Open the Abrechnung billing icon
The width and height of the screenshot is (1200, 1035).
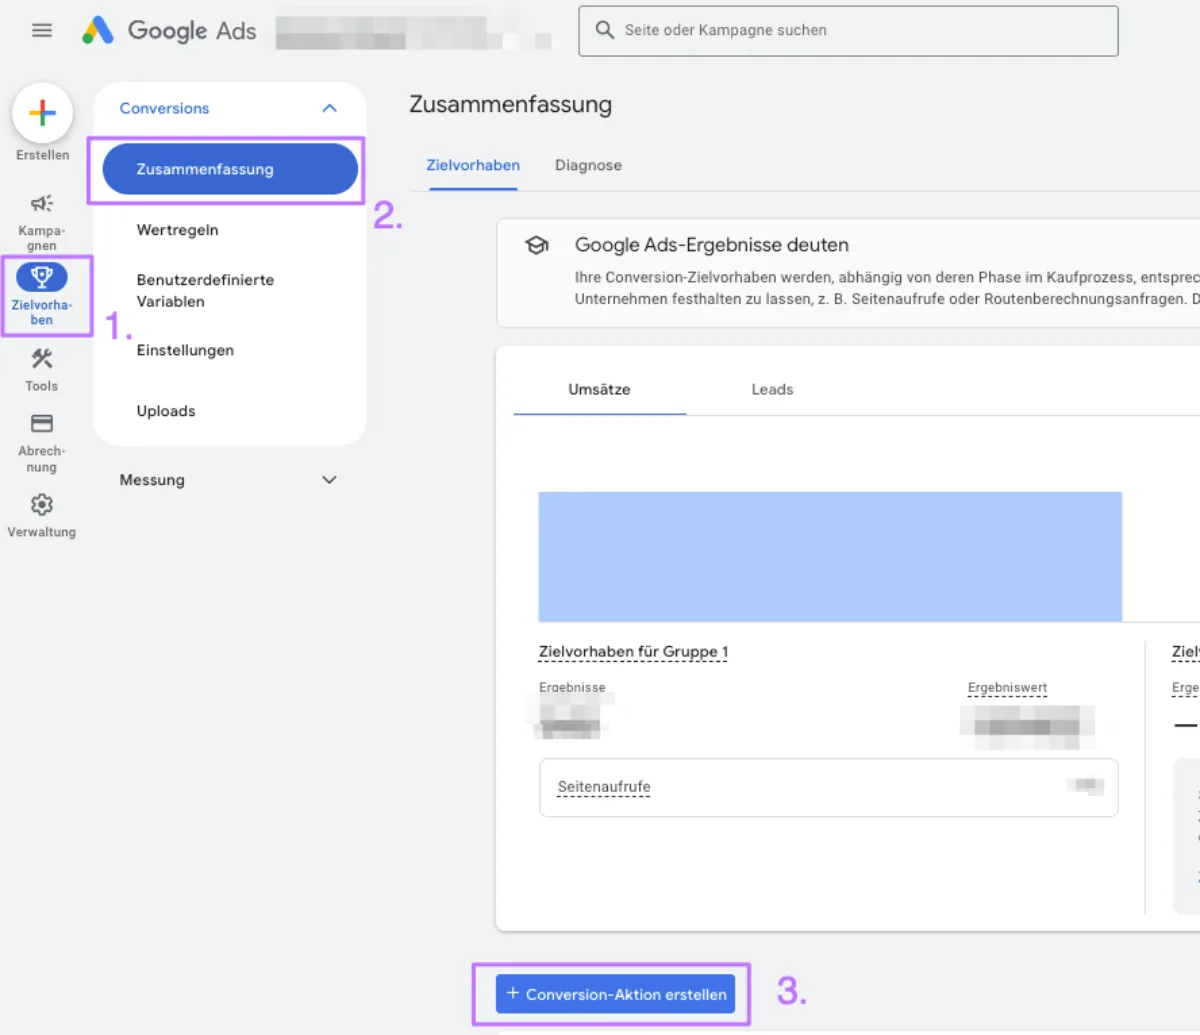pos(41,422)
